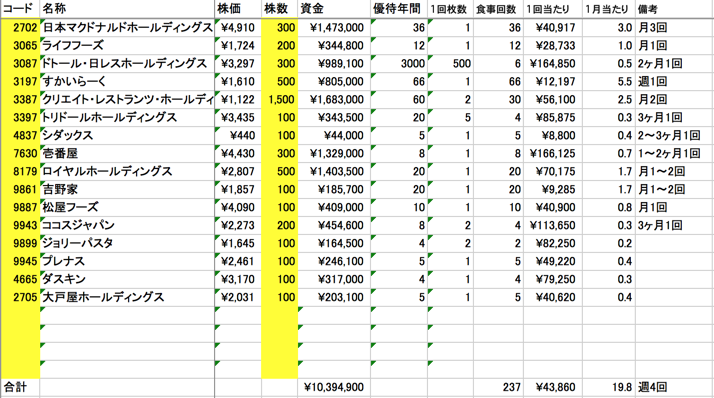714x398 pixels.
Task: Click the code cell 9899
Action: 20,244
